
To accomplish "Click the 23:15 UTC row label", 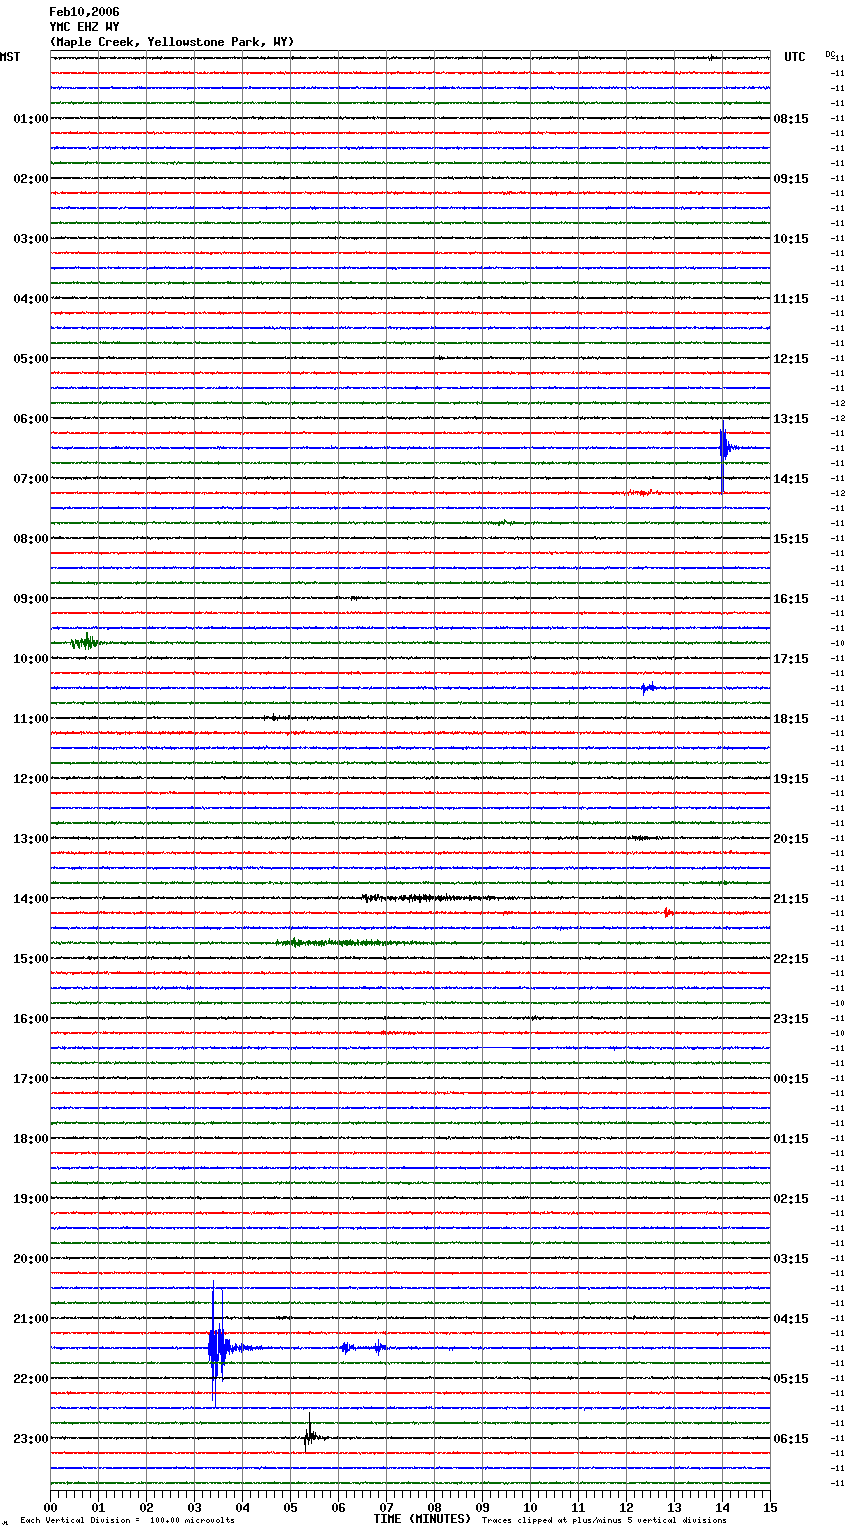I will pos(791,1019).
